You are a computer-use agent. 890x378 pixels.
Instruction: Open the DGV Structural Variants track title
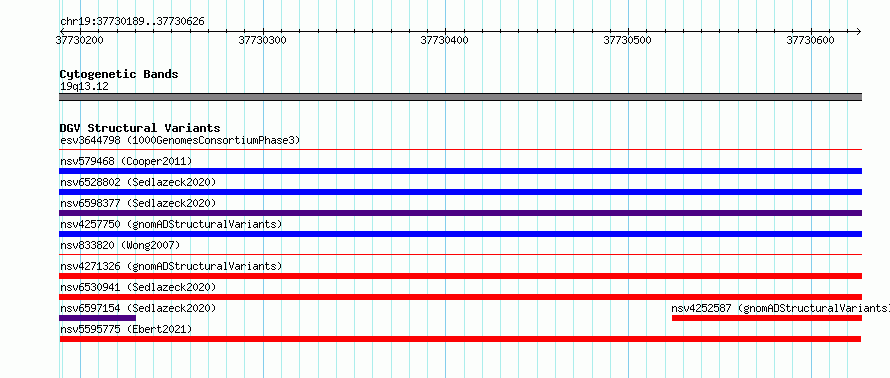pos(140,128)
